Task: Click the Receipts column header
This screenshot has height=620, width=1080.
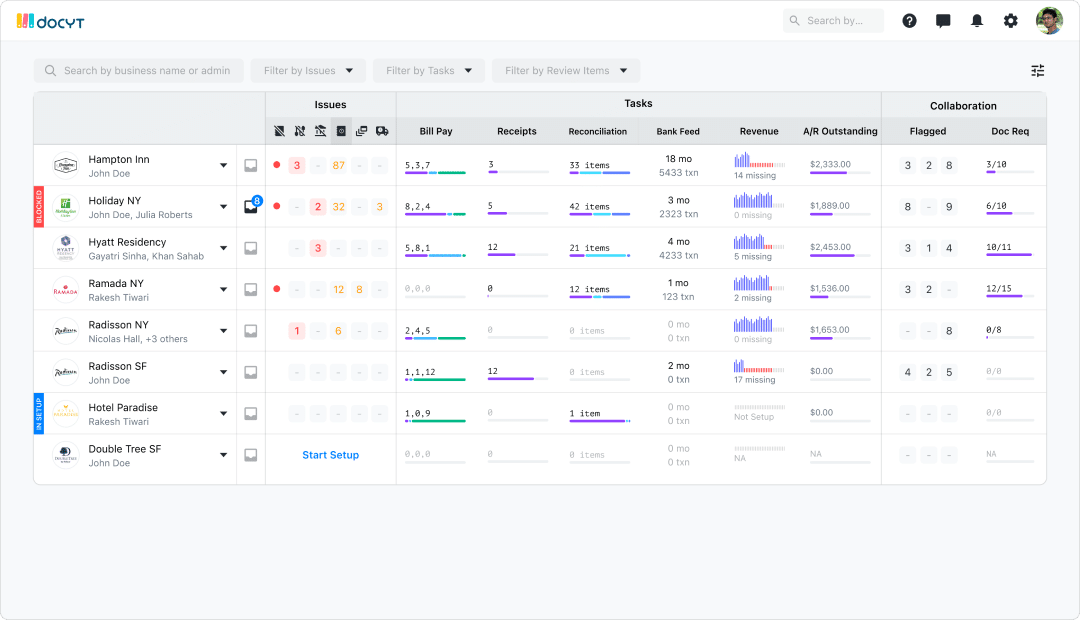Action: [x=517, y=131]
